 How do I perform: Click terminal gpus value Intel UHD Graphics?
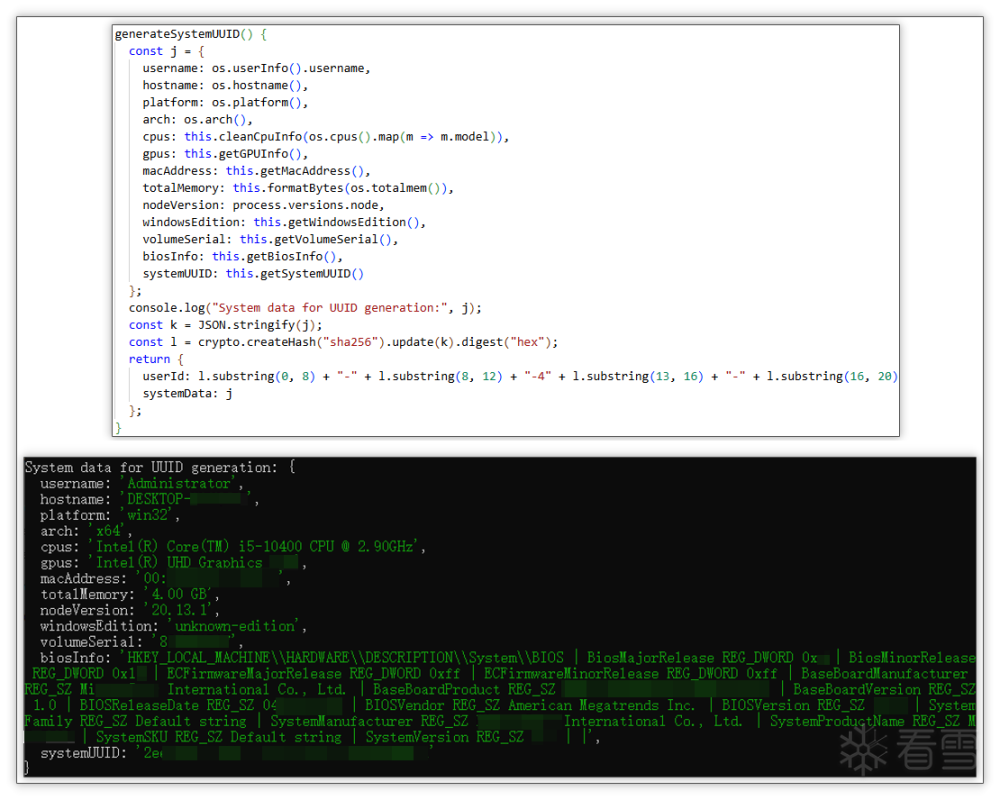tap(195, 563)
